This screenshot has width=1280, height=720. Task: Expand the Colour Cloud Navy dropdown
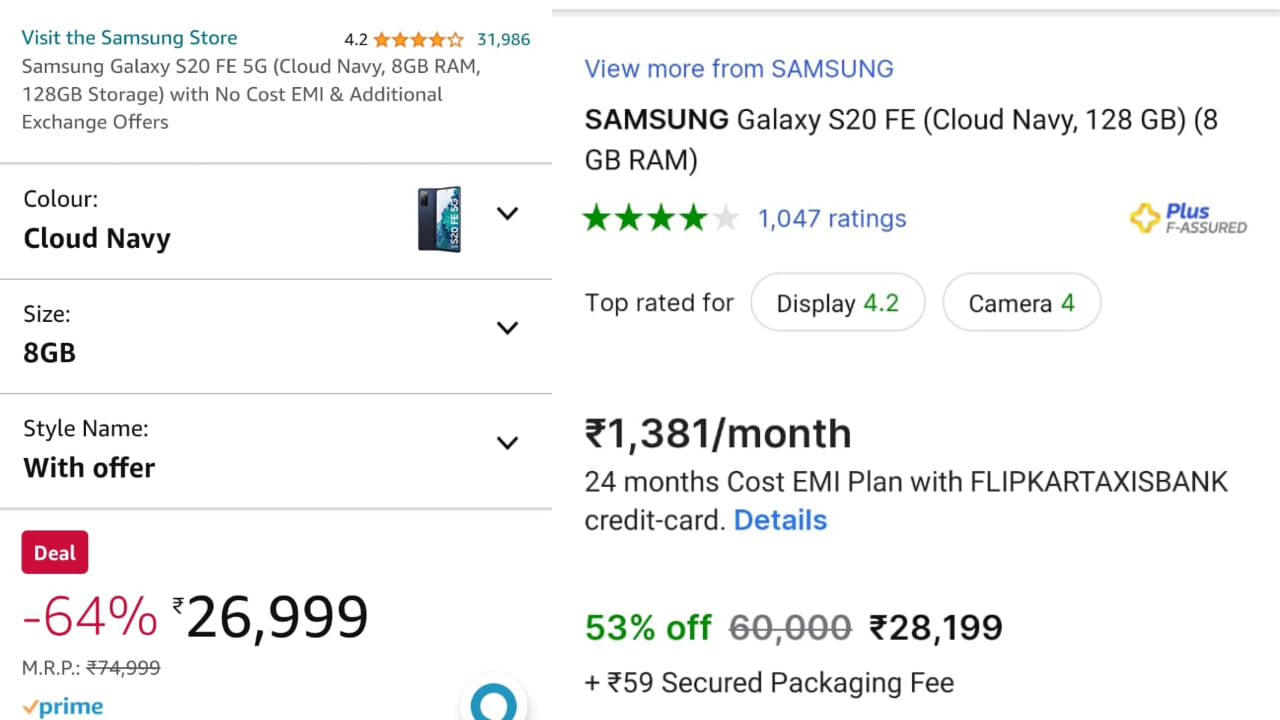[508, 213]
